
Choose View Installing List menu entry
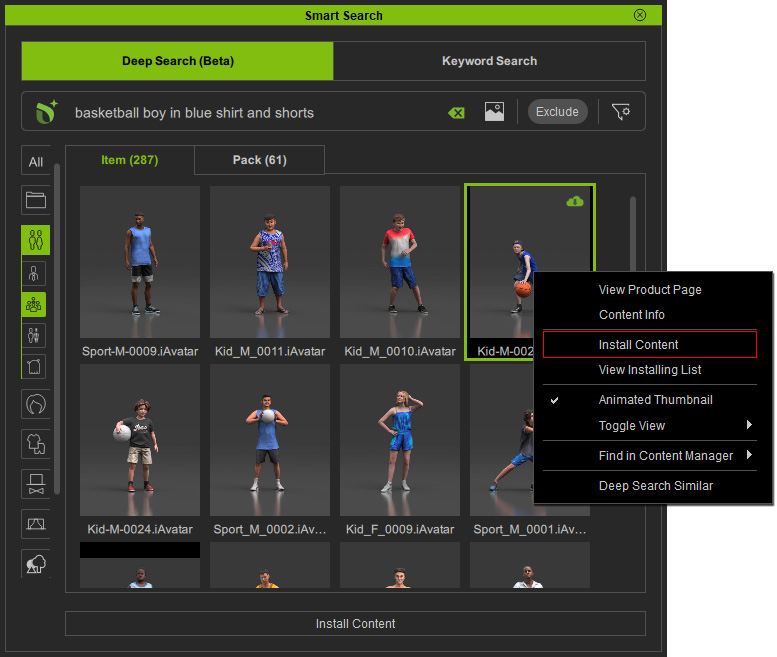(650, 370)
